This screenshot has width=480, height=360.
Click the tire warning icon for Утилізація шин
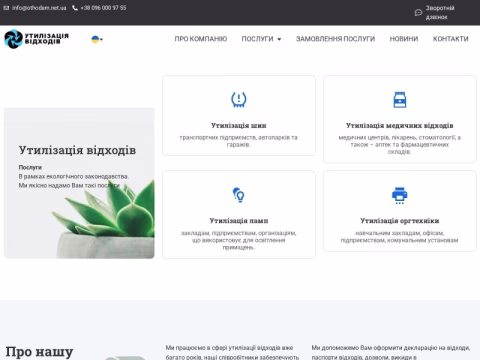tap(239, 99)
